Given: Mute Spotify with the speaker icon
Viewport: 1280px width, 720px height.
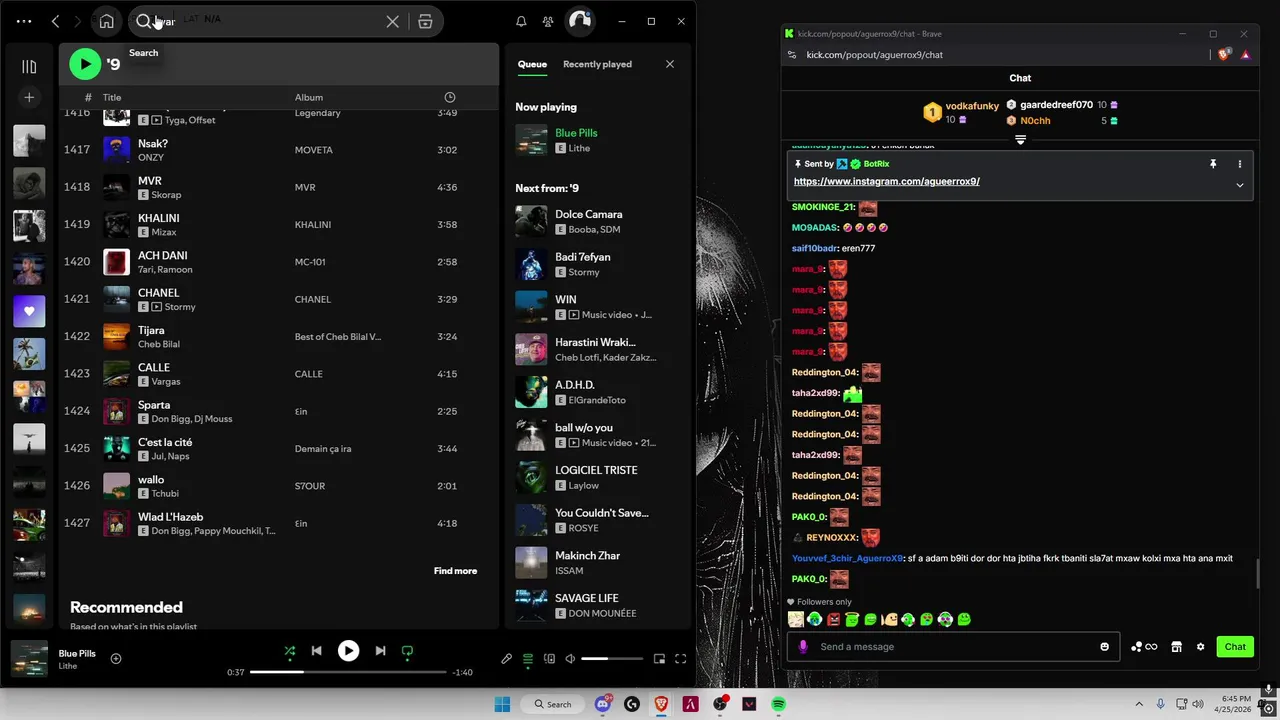Looking at the screenshot, I should coord(570,659).
